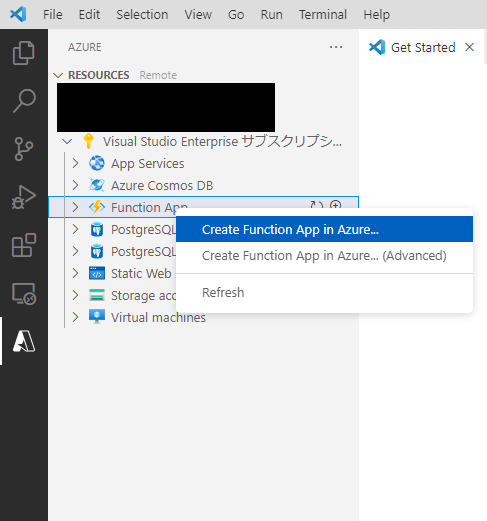Screen dimensions: 487x521
Task: Click the AZURE panel title
Action: pyautogui.click(x=85, y=47)
